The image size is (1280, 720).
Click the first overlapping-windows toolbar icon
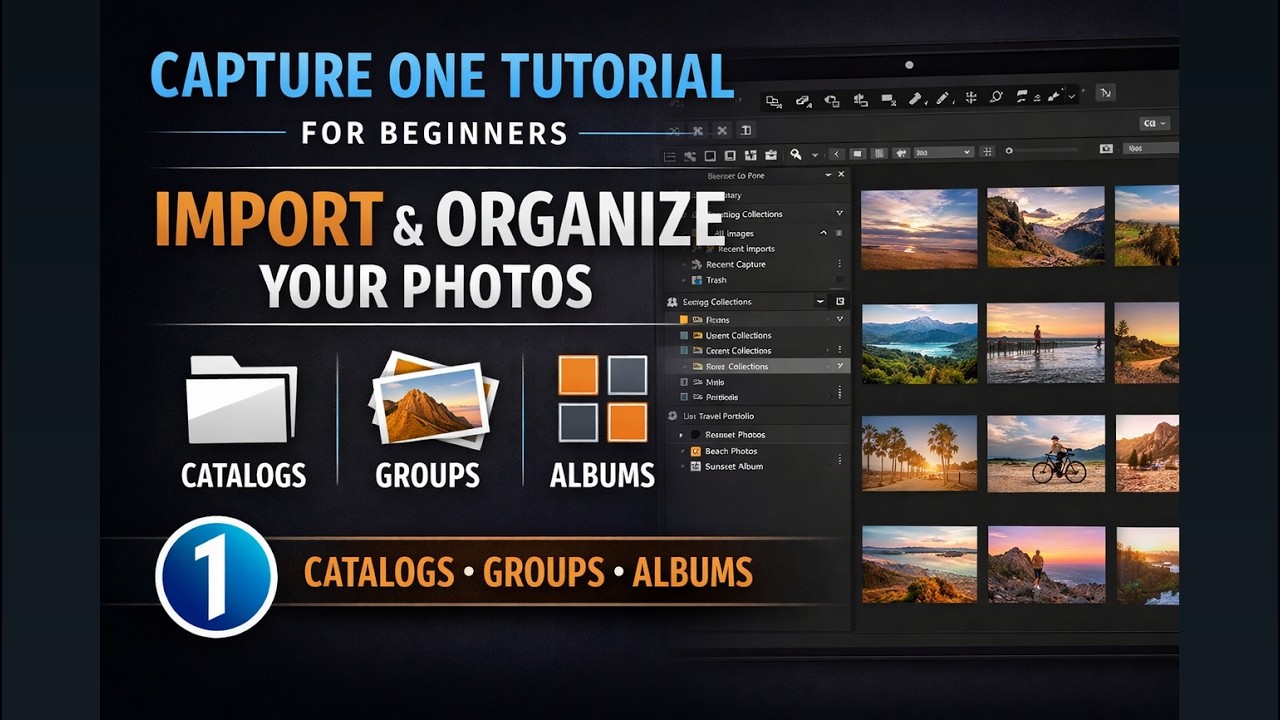(x=774, y=101)
